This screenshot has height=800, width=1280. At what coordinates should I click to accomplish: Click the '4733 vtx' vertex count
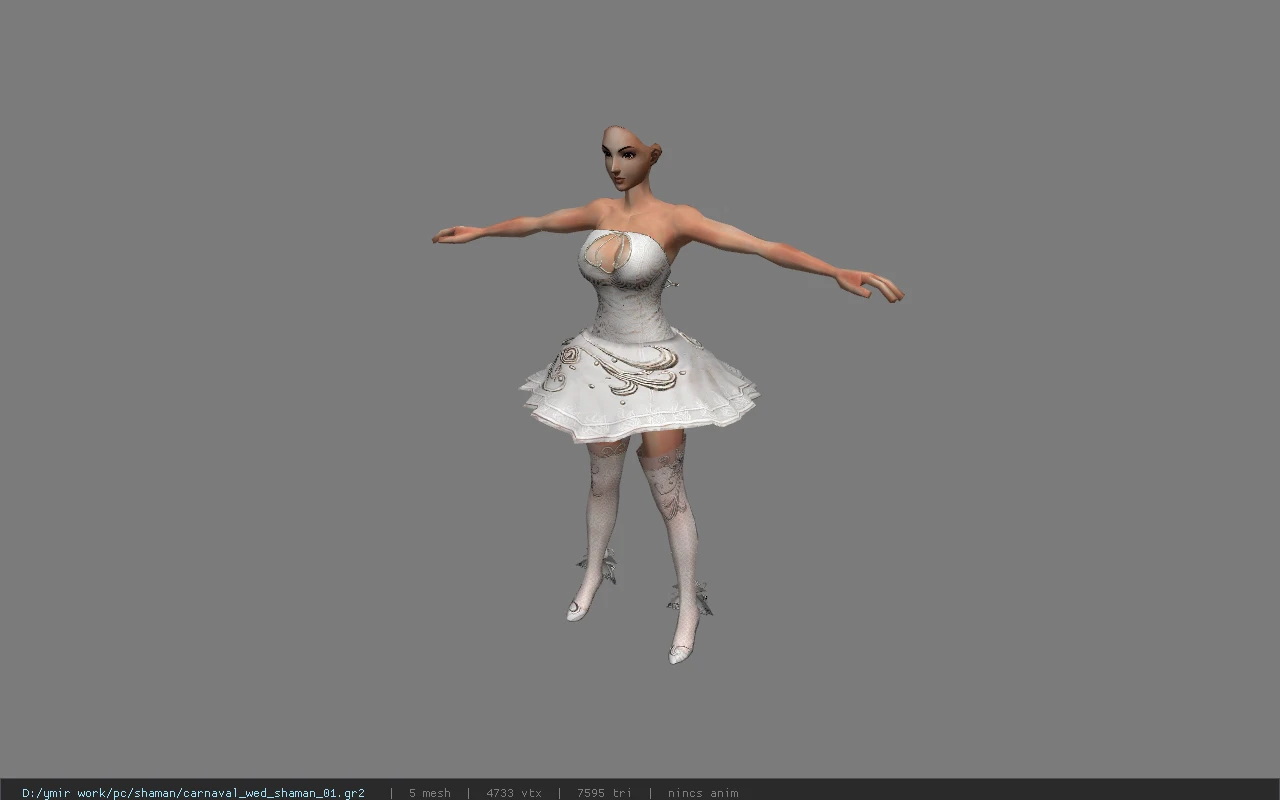[x=514, y=793]
